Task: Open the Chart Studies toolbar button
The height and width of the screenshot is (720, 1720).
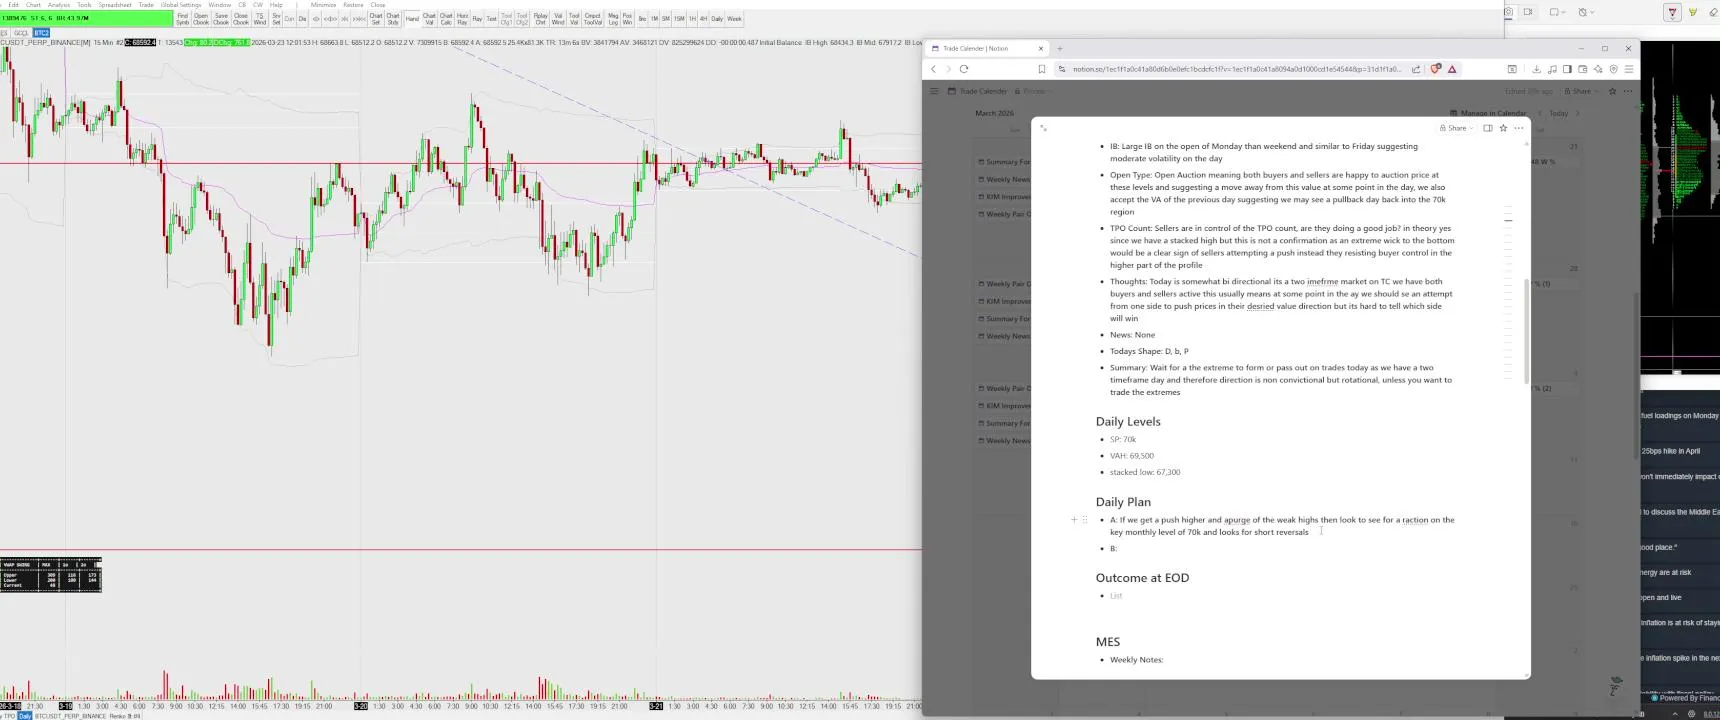Action: click(x=393, y=19)
